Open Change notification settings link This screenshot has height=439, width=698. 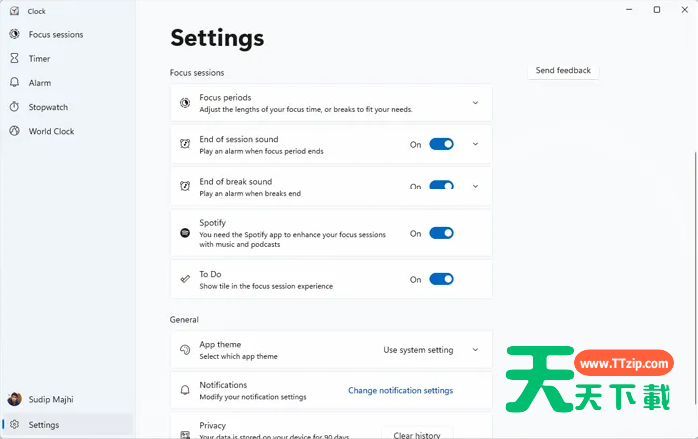pos(400,391)
